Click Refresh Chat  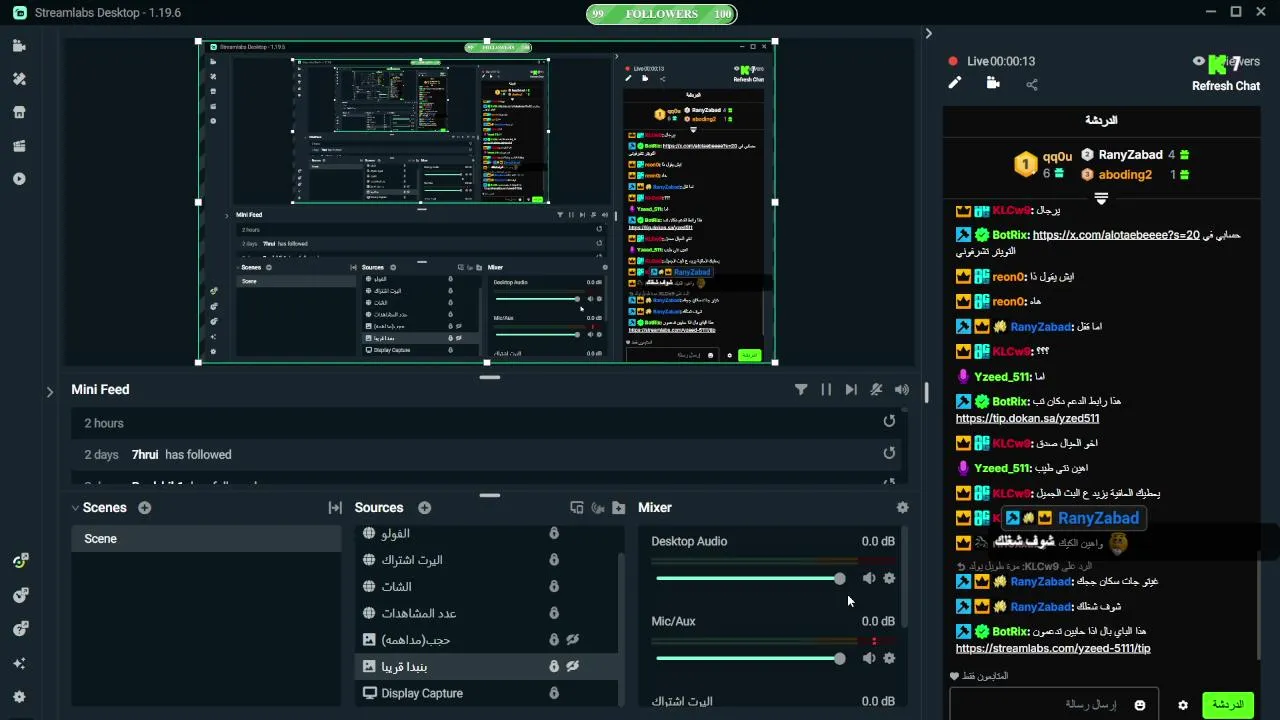[x=1225, y=86]
